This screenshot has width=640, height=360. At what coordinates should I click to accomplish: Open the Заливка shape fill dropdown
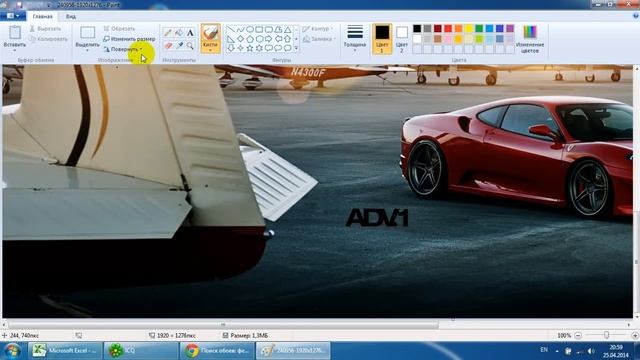point(319,39)
